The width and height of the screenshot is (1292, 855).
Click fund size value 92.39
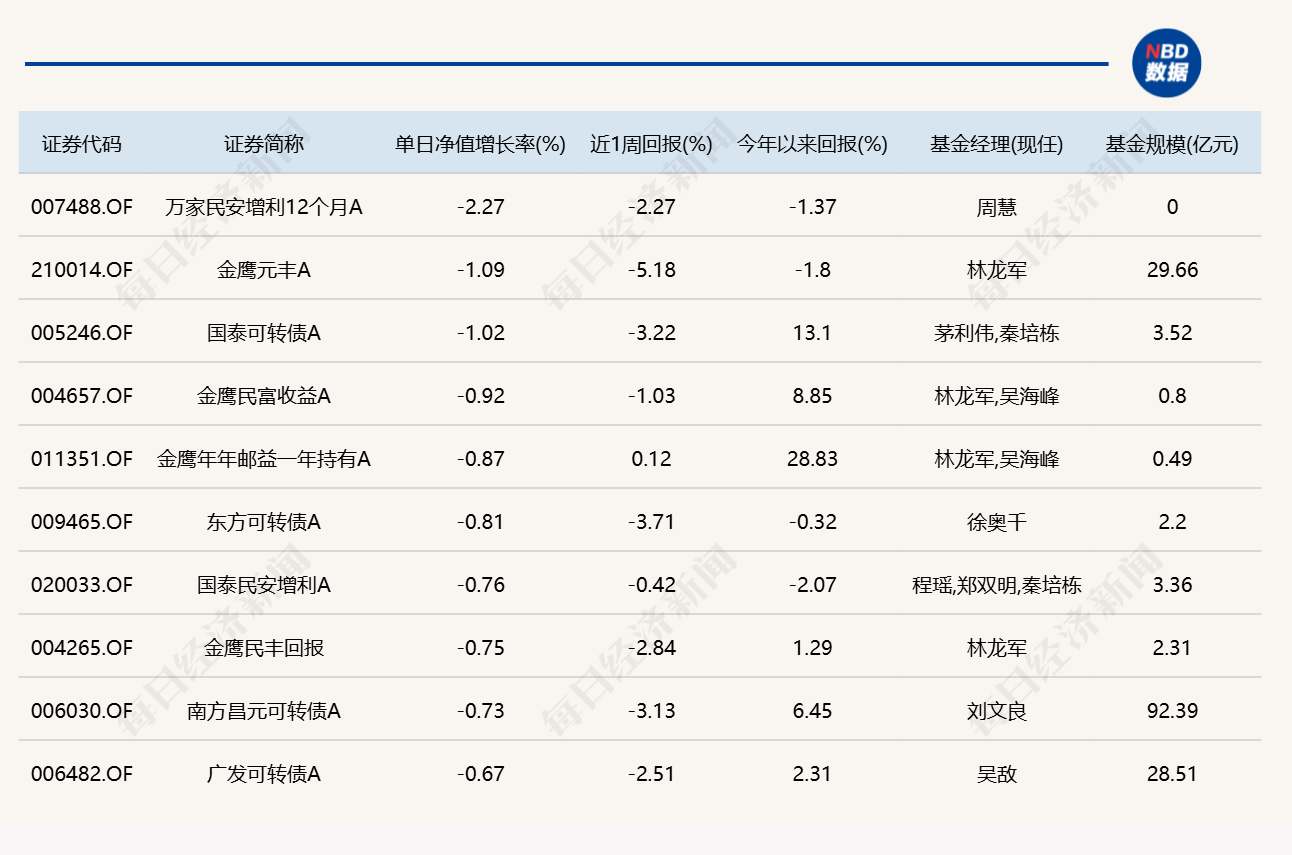click(x=1172, y=711)
